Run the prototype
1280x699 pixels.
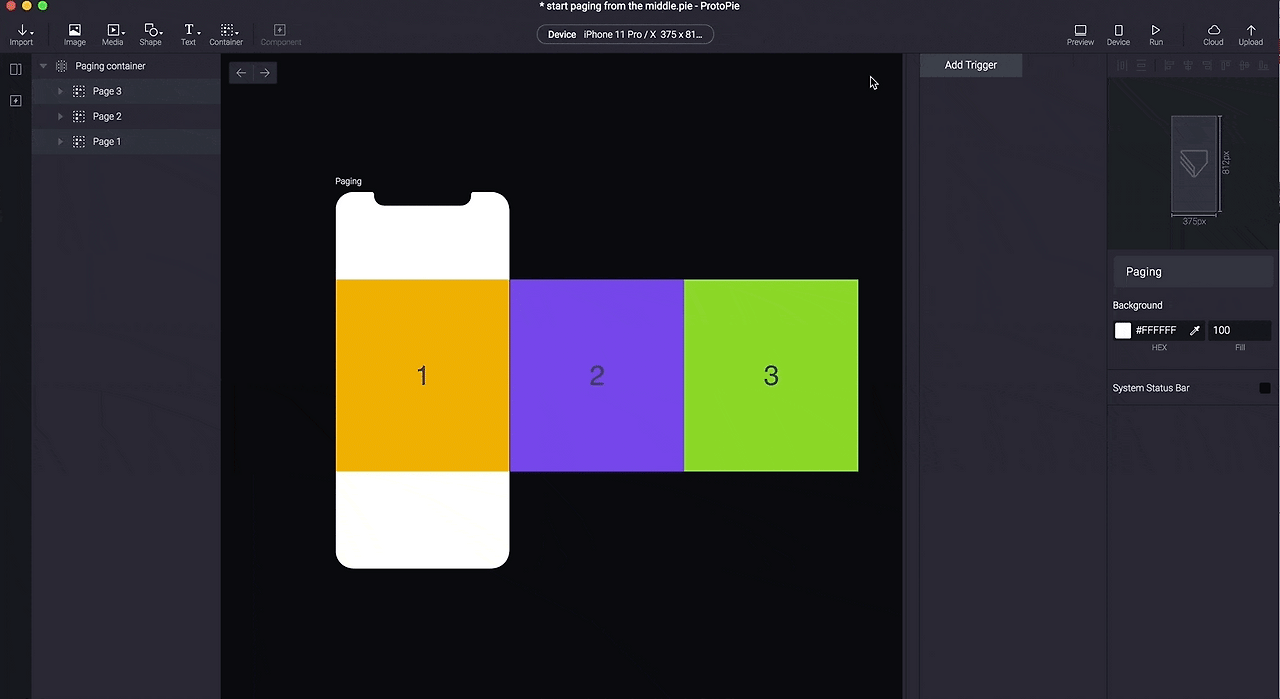click(x=1156, y=35)
